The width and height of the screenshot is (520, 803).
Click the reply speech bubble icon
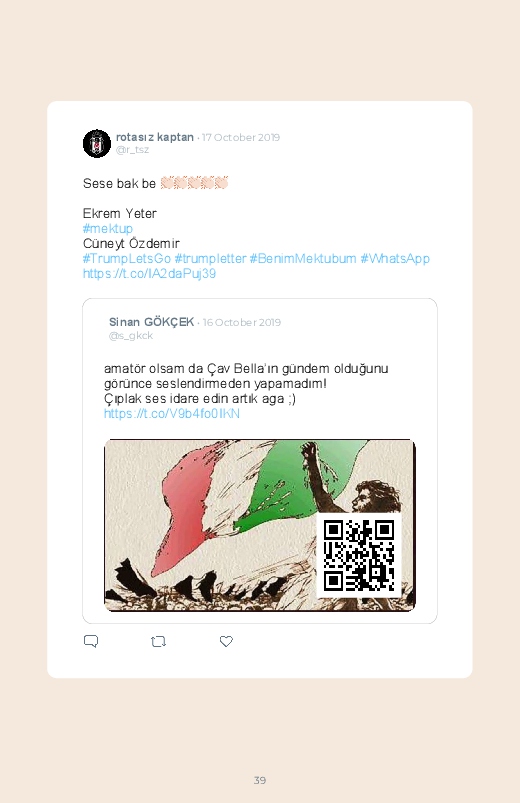91,641
